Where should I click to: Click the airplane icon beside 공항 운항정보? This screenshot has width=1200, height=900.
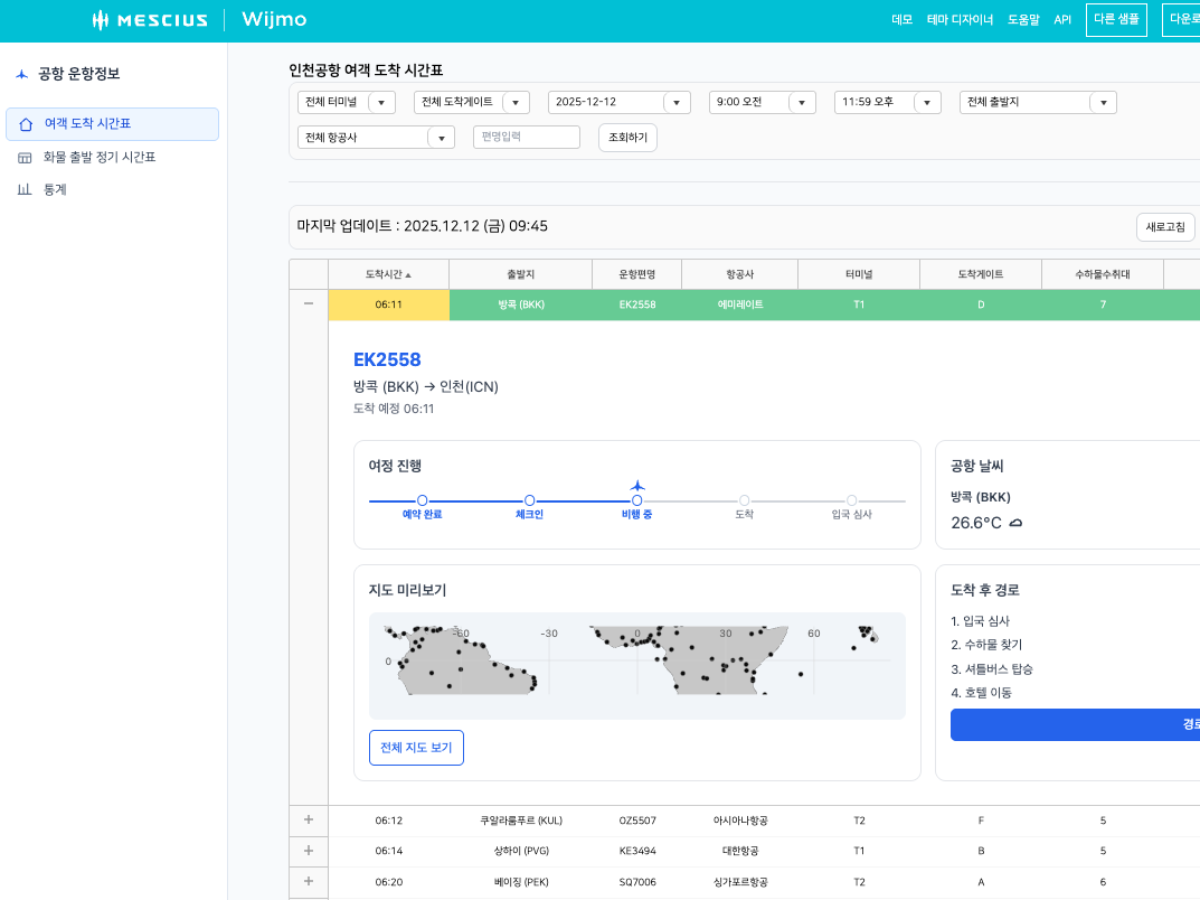point(22,74)
